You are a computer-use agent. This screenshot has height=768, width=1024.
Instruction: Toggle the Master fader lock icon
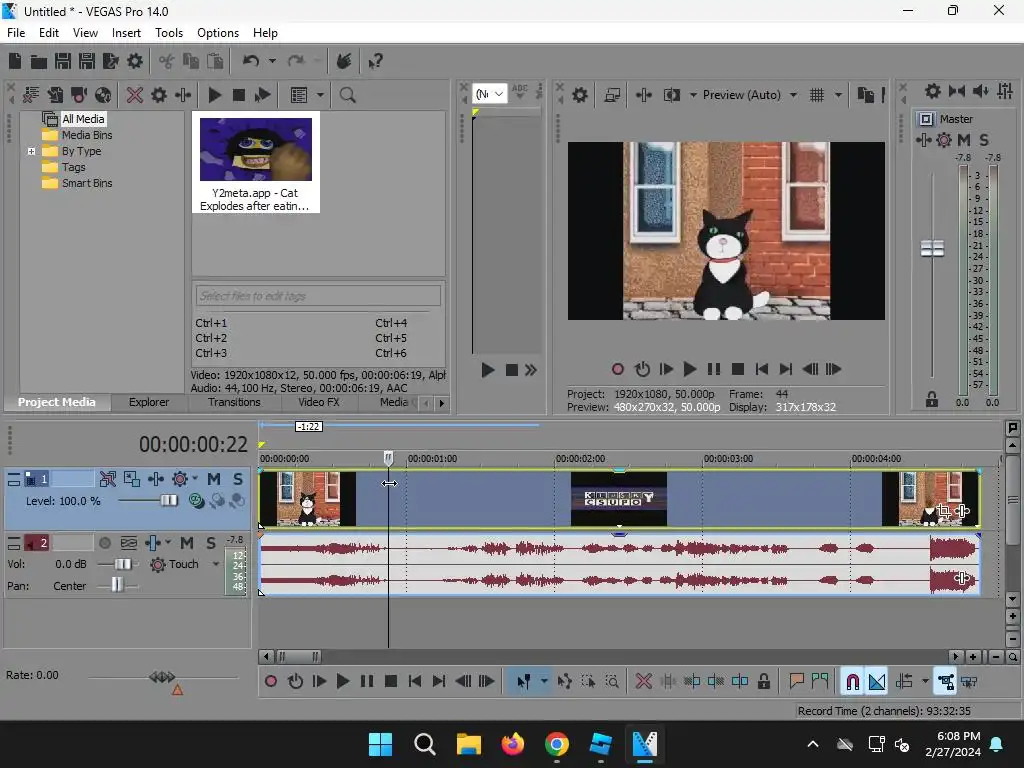(x=932, y=400)
